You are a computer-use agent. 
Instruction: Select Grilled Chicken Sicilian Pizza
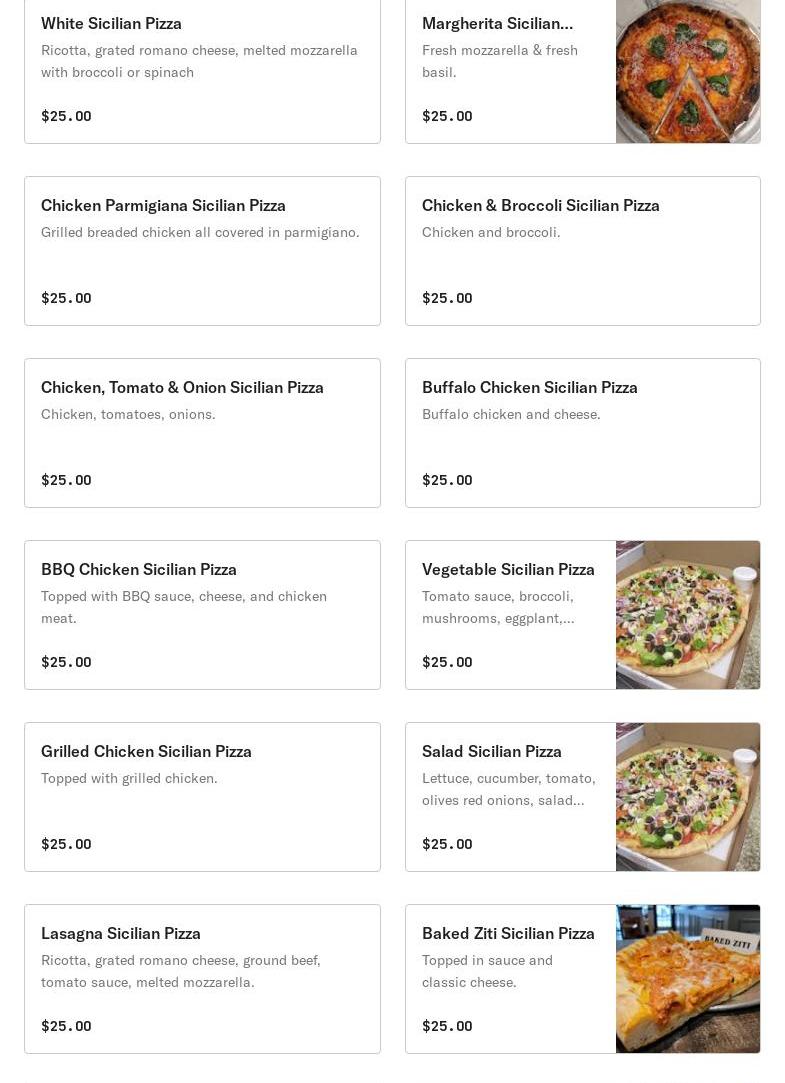tap(146, 751)
